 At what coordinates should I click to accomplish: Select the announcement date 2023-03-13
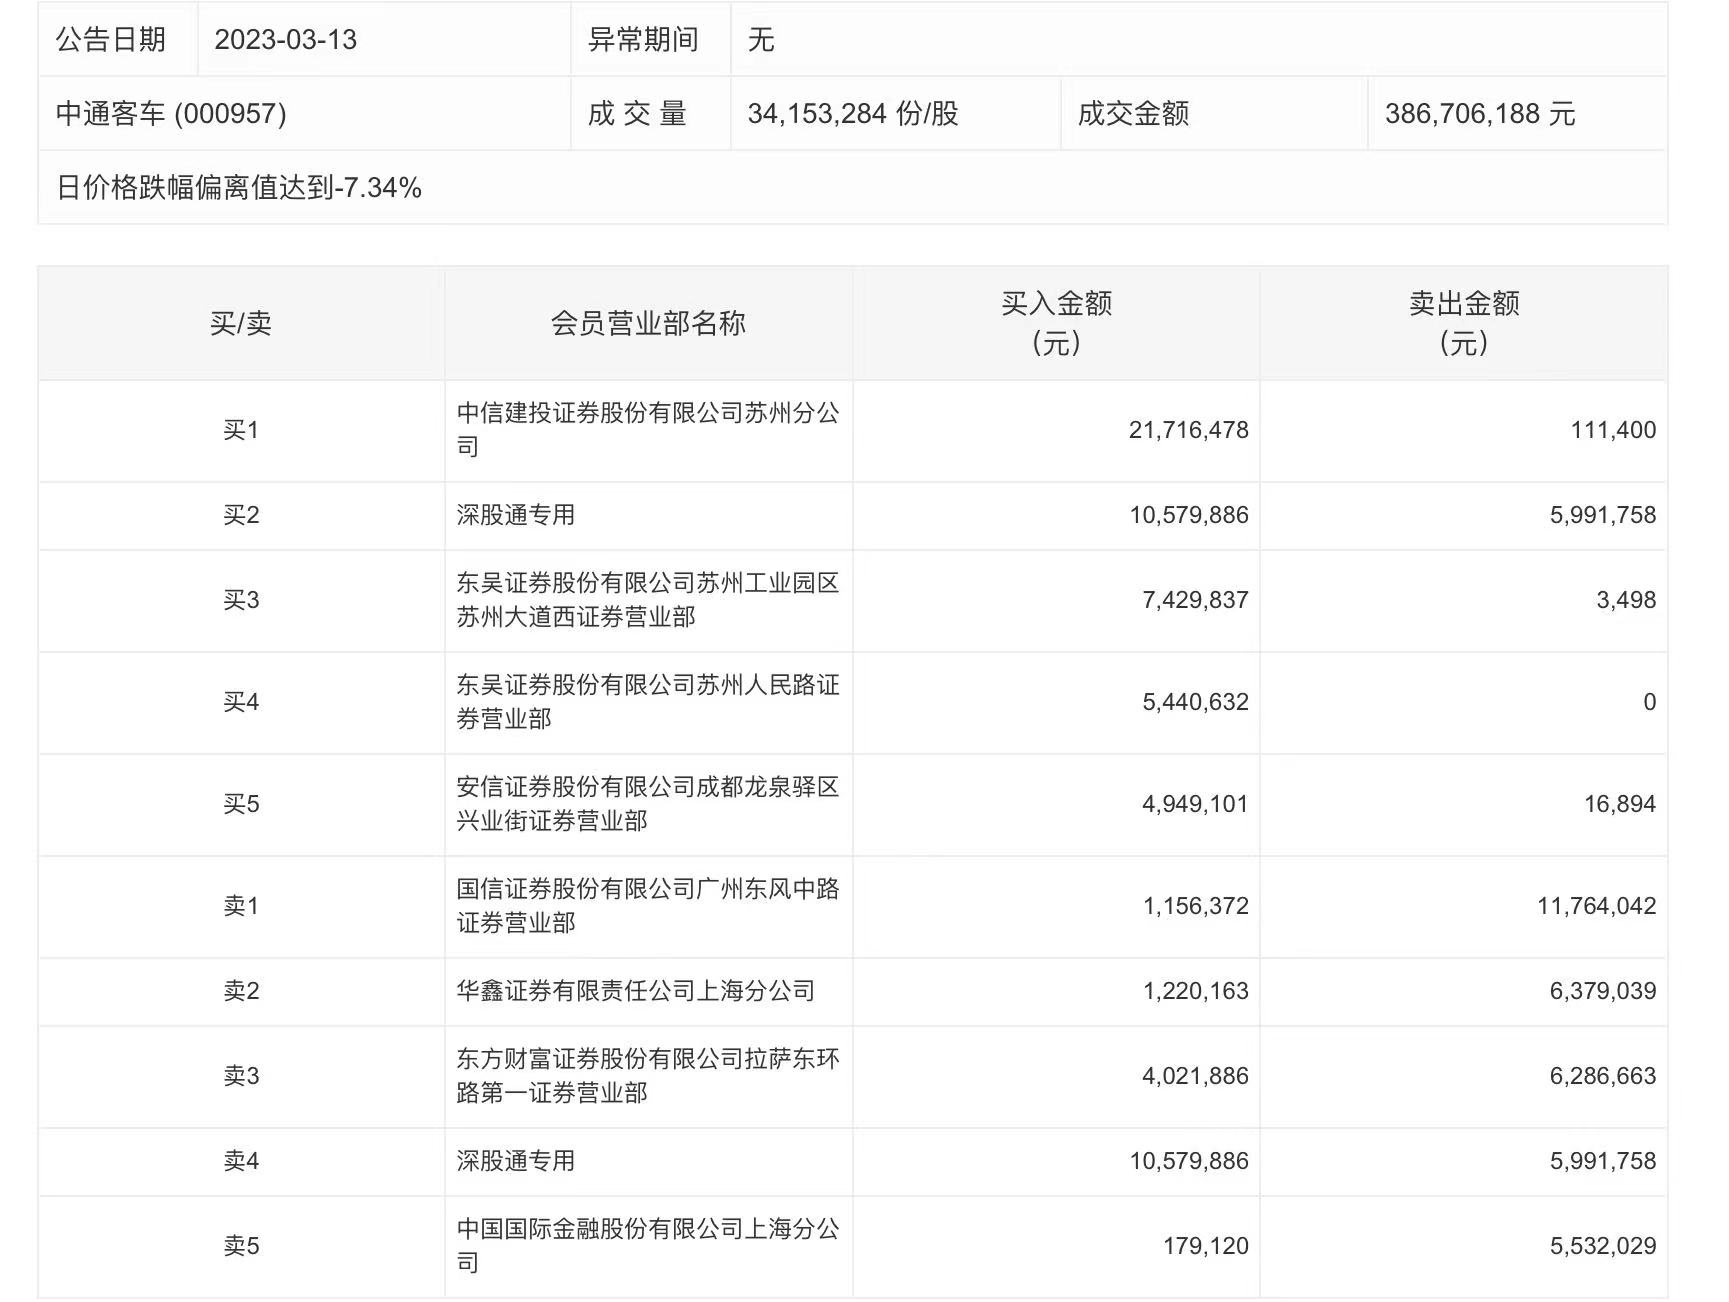click(286, 40)
